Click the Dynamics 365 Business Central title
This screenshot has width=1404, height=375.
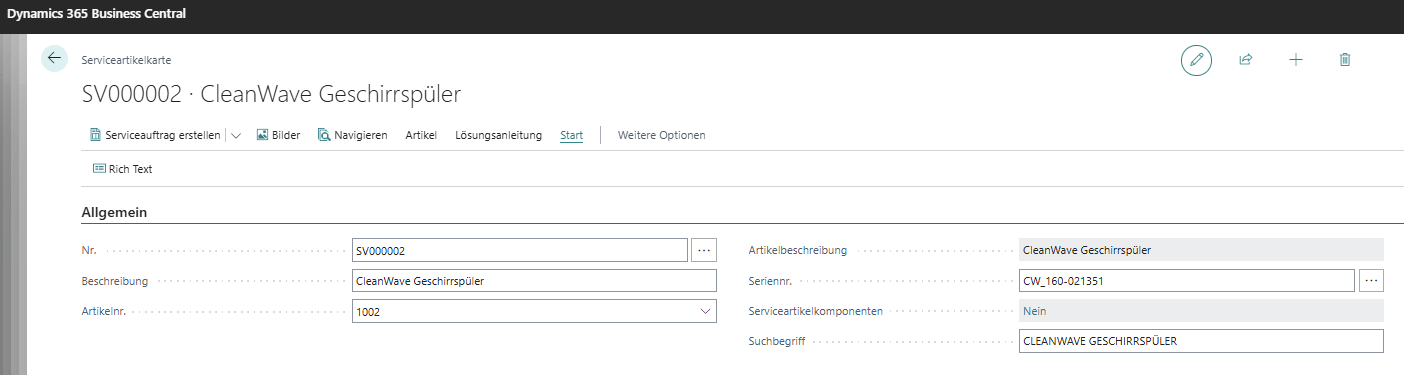click(x=96, y=14)
